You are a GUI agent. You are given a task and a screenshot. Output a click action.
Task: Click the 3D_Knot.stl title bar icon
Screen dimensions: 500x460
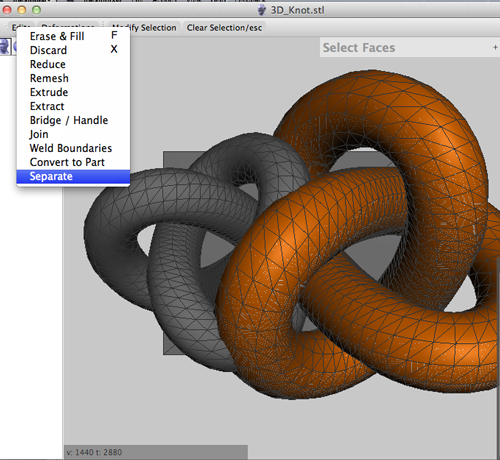click(262, 10)
